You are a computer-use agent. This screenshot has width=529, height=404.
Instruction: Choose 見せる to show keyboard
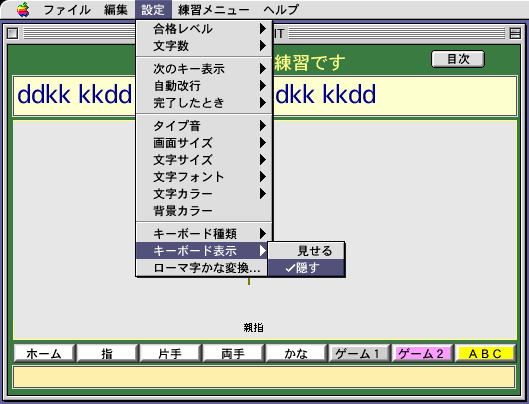(x=306, y=251)
